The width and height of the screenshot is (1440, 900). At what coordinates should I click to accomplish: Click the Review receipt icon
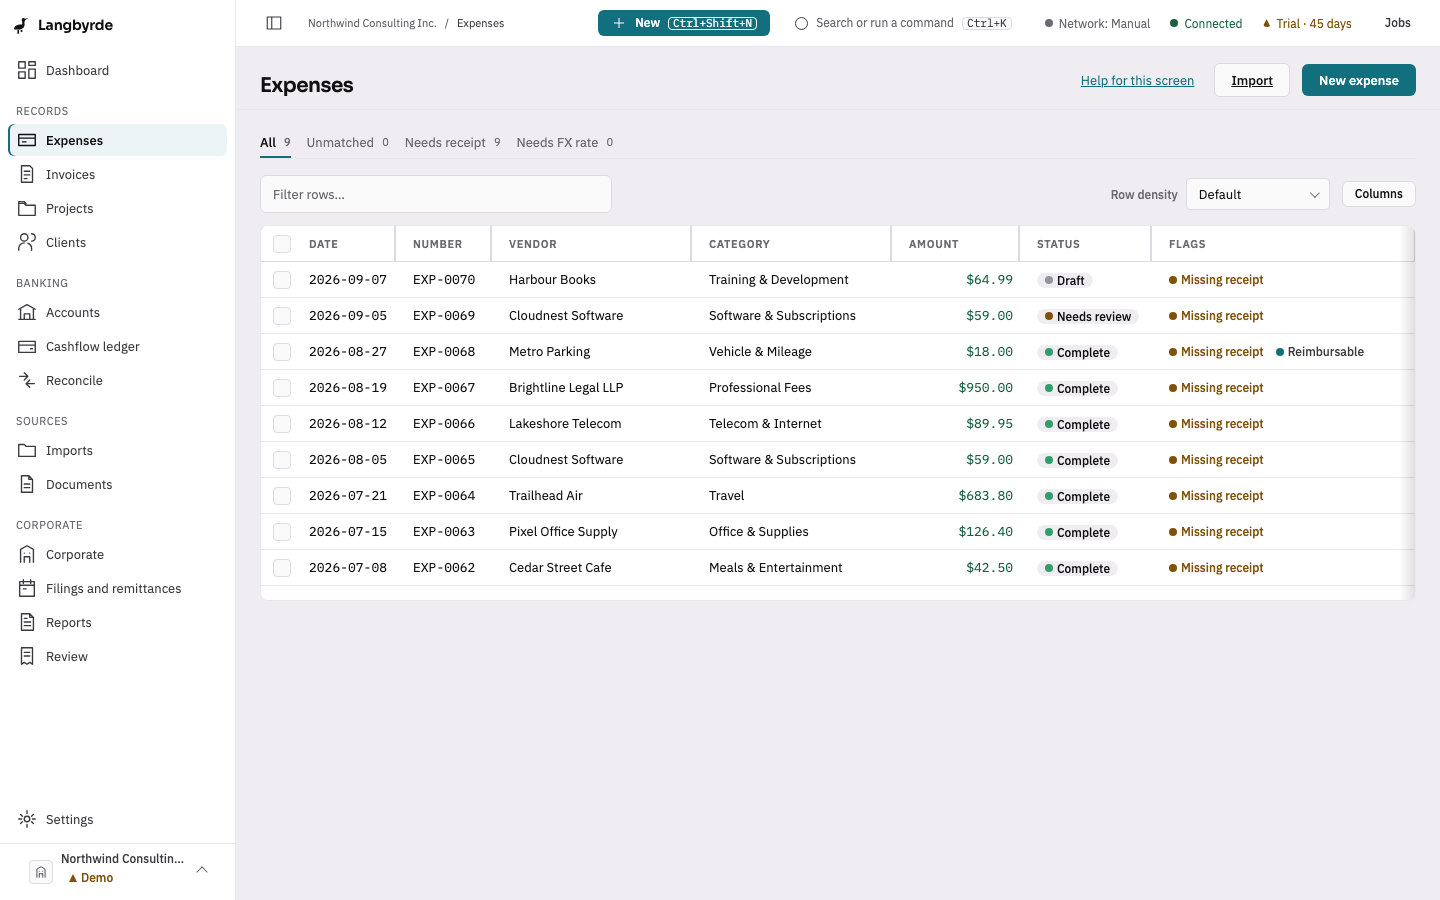(27, 656)
